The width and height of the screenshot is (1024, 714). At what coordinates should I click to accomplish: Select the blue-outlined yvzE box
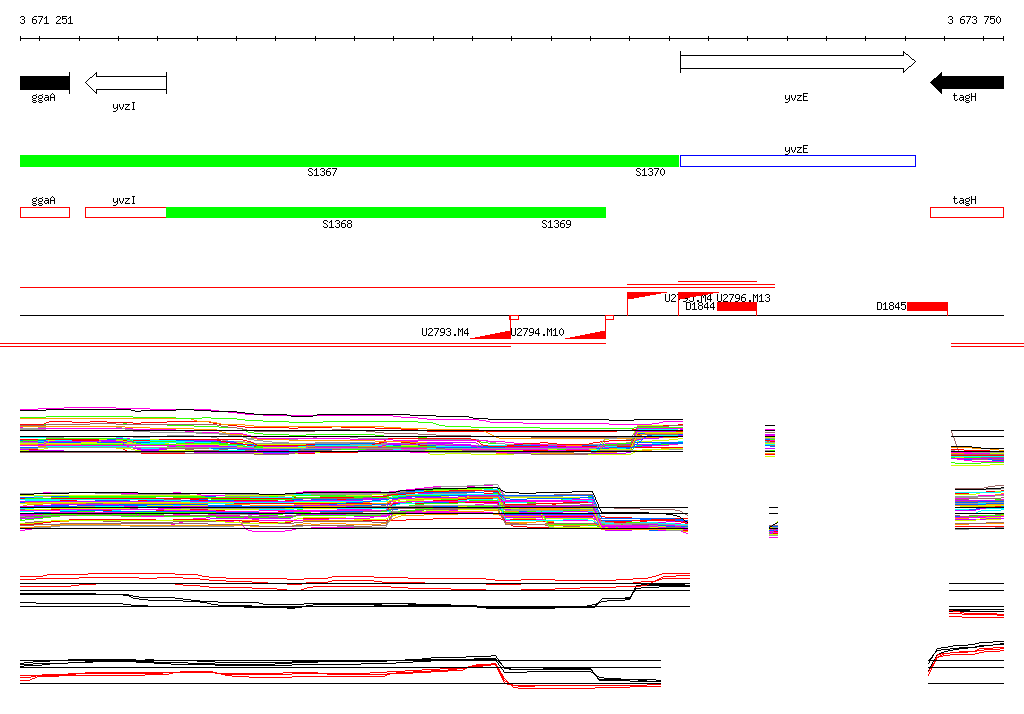(798, 161)
